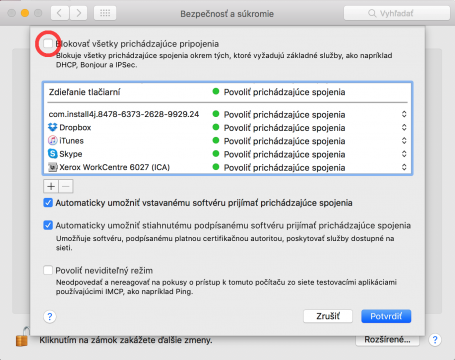The image size is (455, 360).
Task: Click the Zrušiť button
Action: [x=328, y=316]
